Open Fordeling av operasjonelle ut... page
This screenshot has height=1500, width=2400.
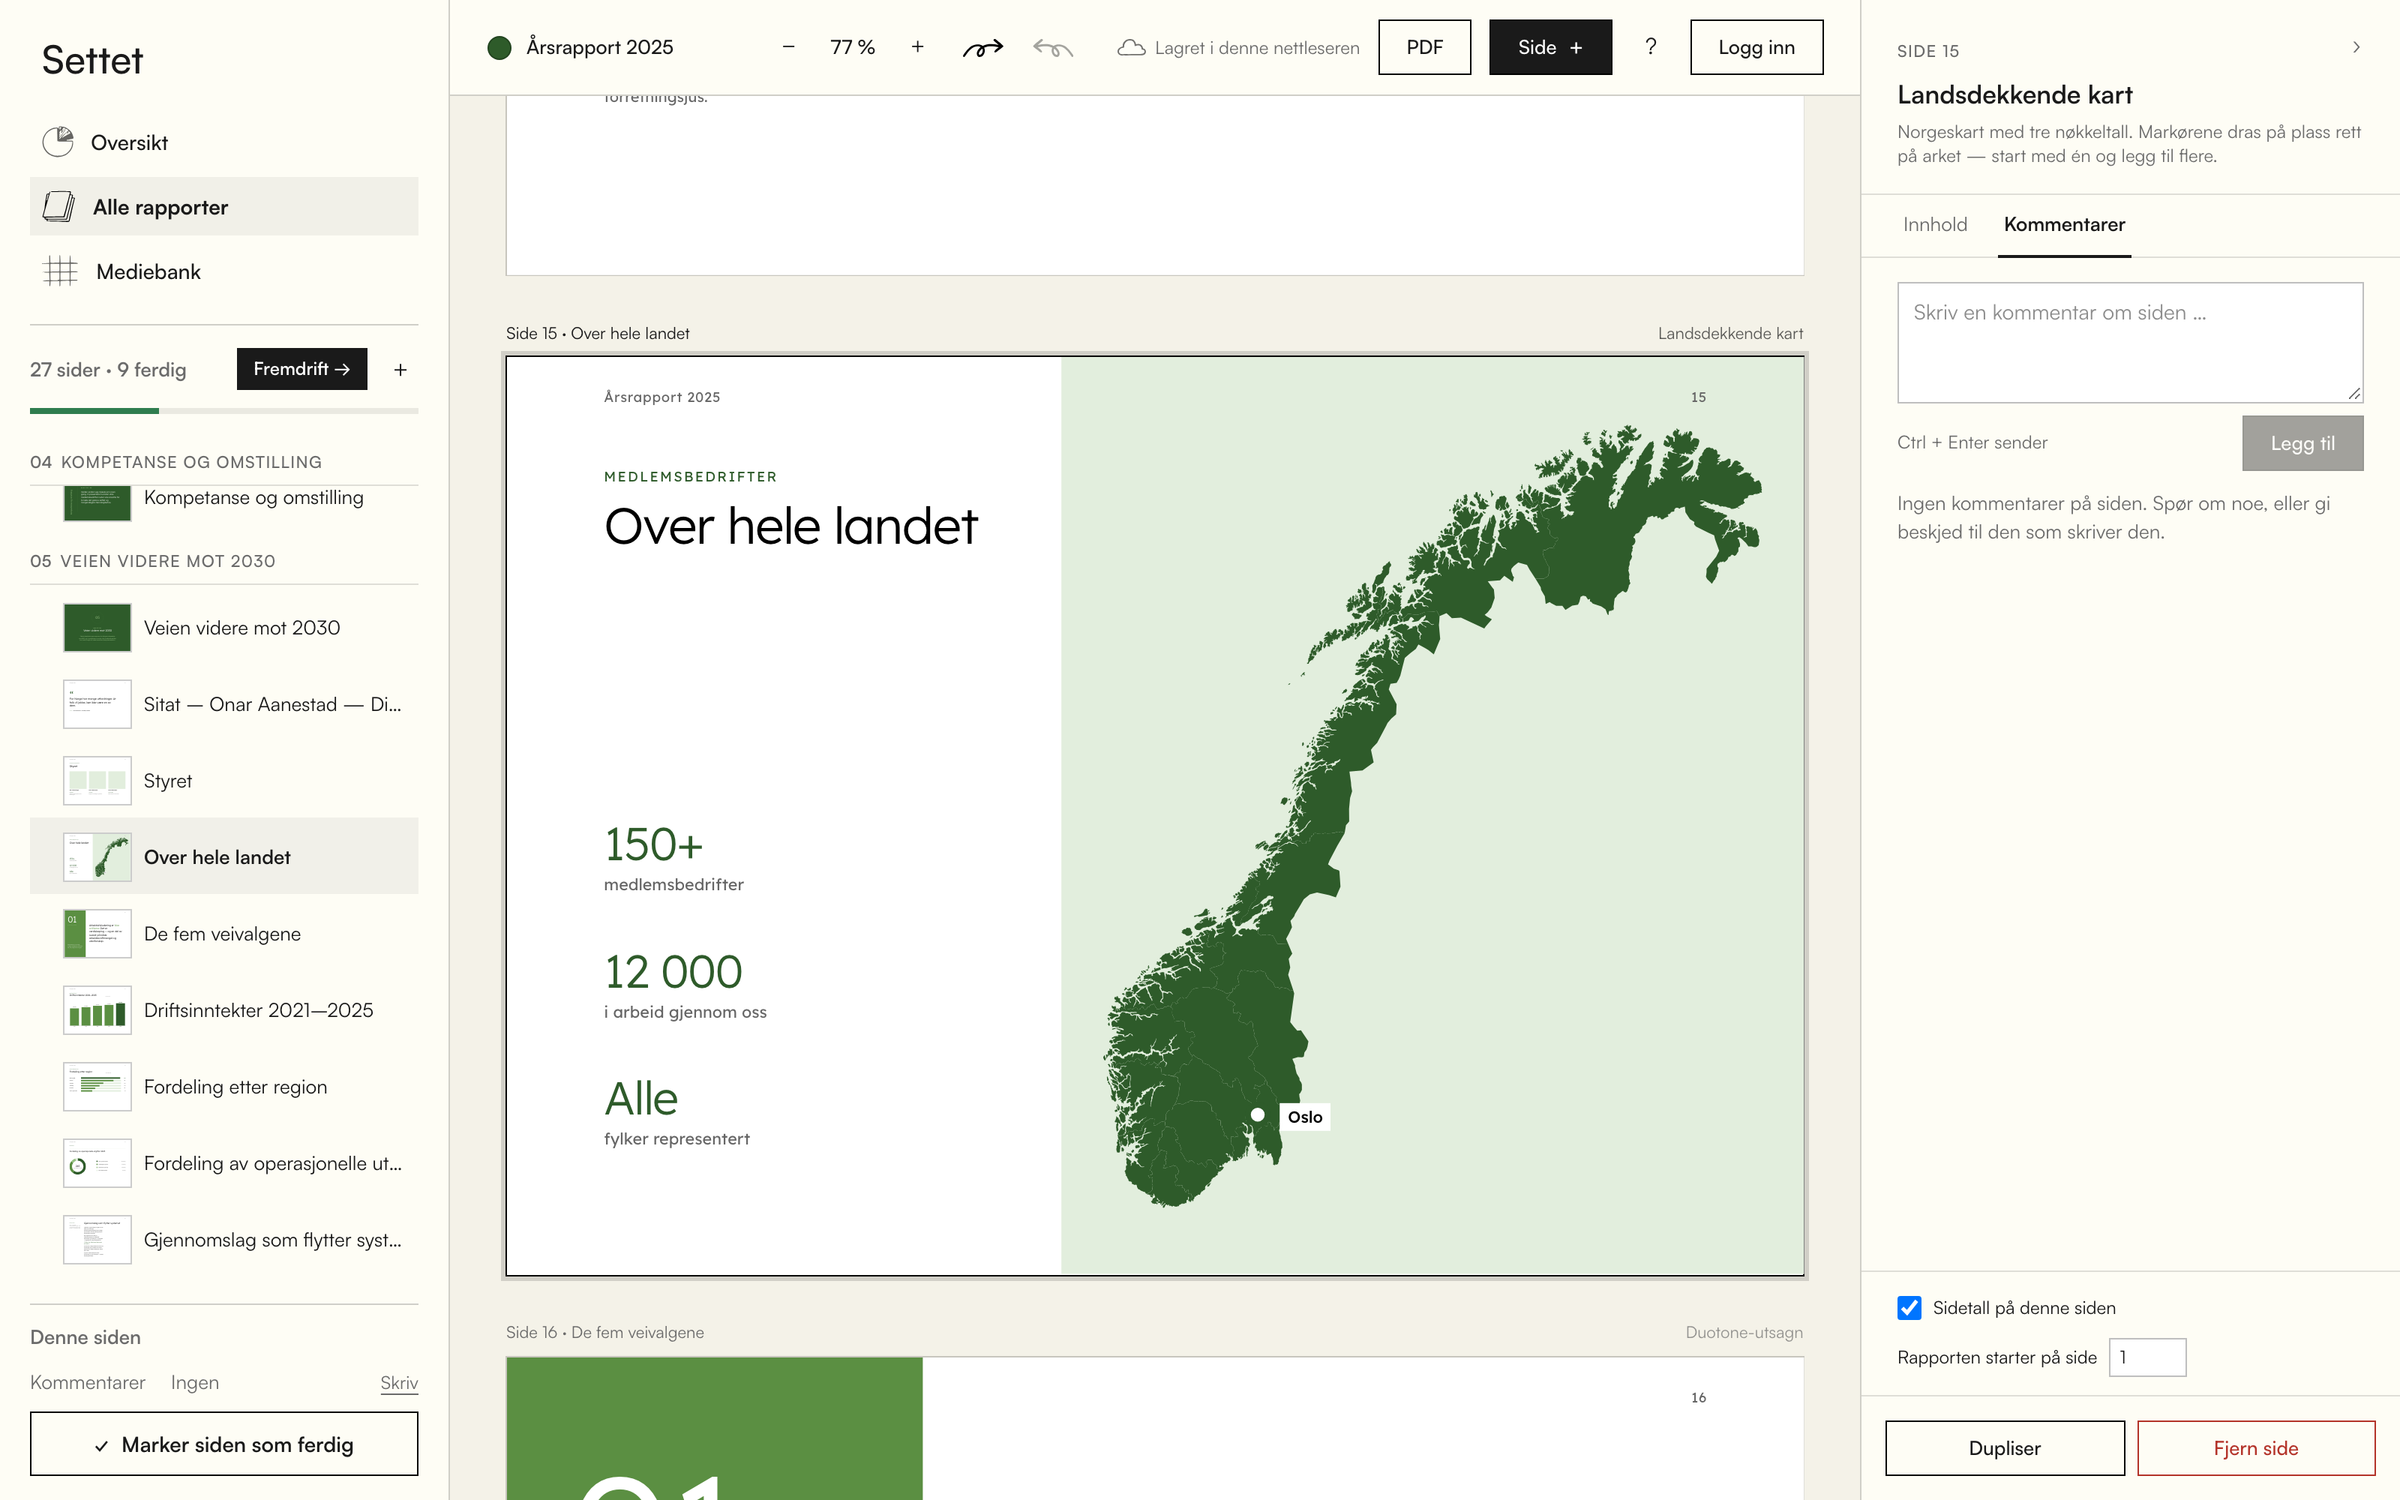(x=224, y=1163)
